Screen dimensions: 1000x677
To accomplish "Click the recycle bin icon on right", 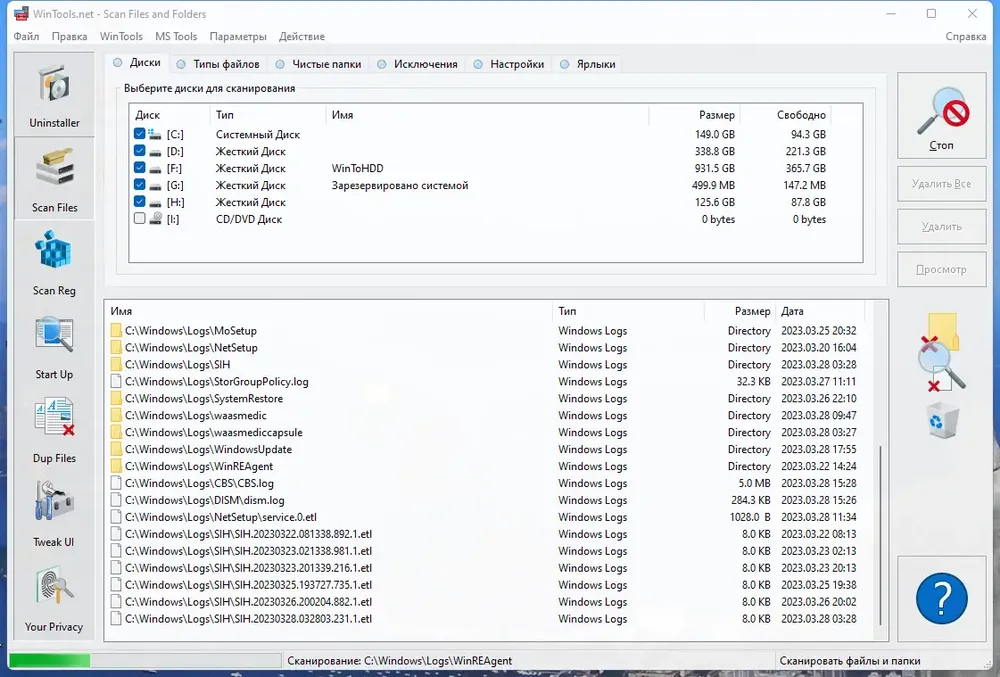I will tap(942, 420).
